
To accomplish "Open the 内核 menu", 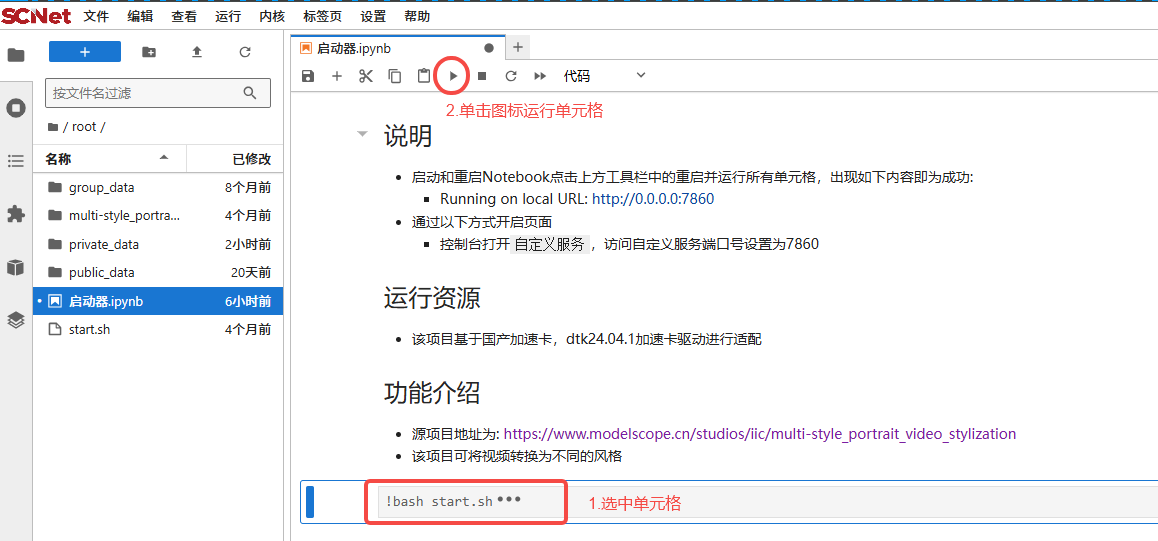I will click(x=272, y=17).
